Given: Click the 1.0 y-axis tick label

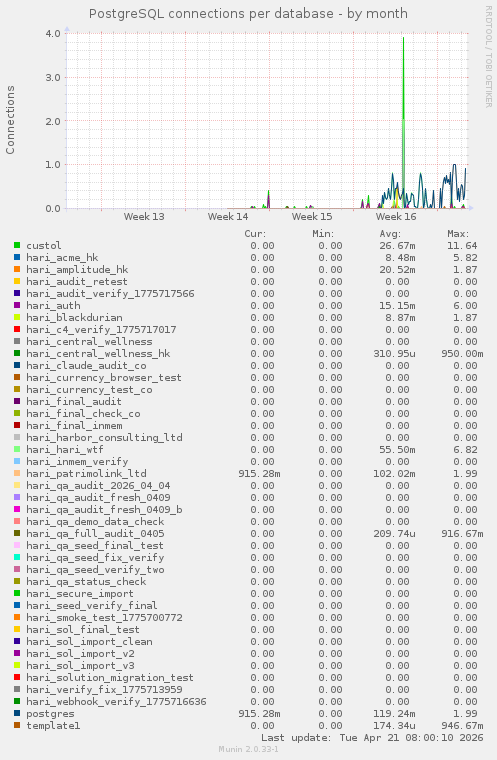Looking at the screenshot, I should pos(53,165).
